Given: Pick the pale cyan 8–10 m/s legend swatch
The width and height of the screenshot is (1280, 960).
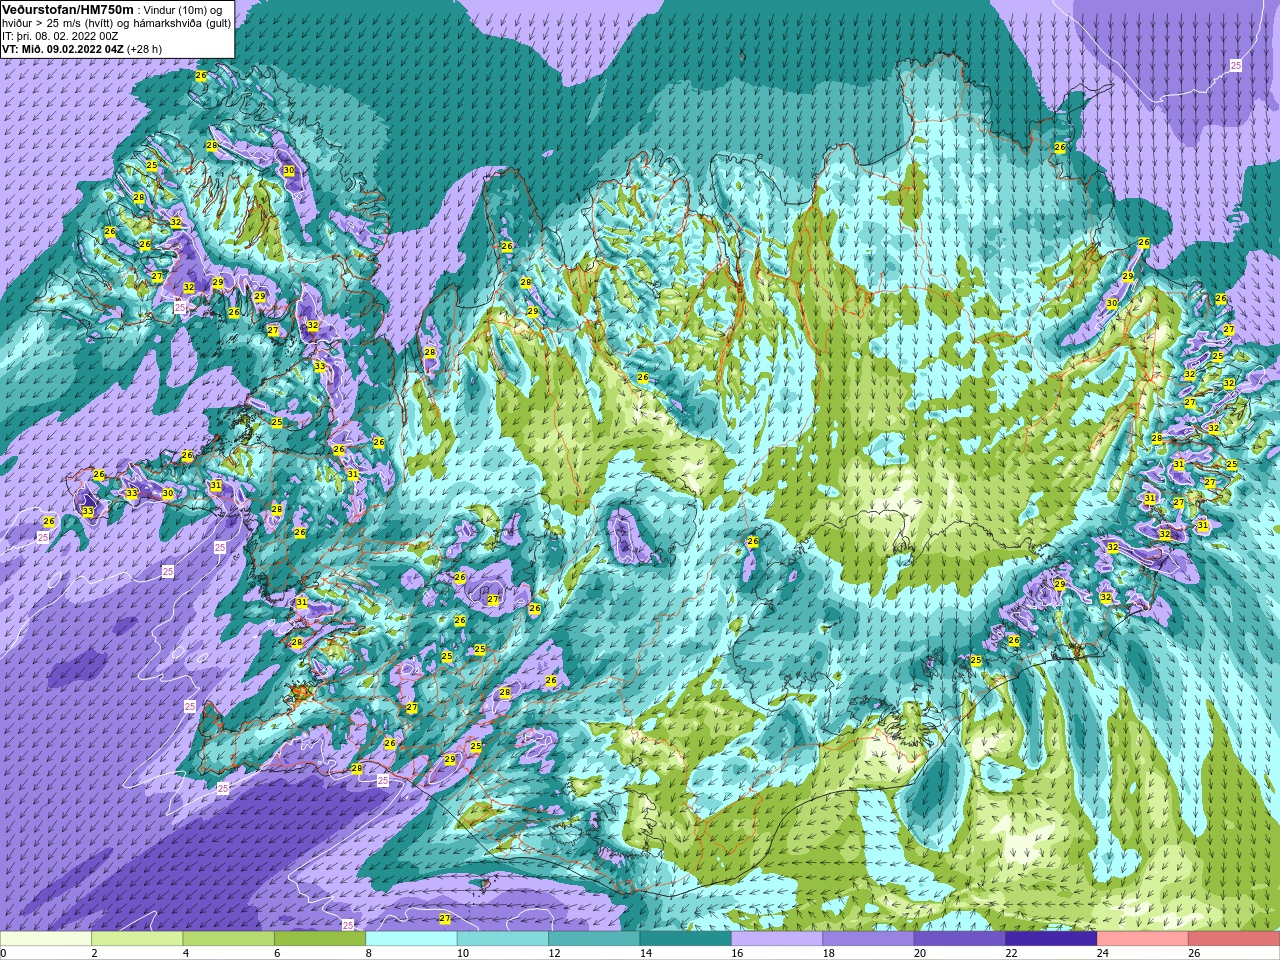Looking at the screenshot, I should (411, 939).
